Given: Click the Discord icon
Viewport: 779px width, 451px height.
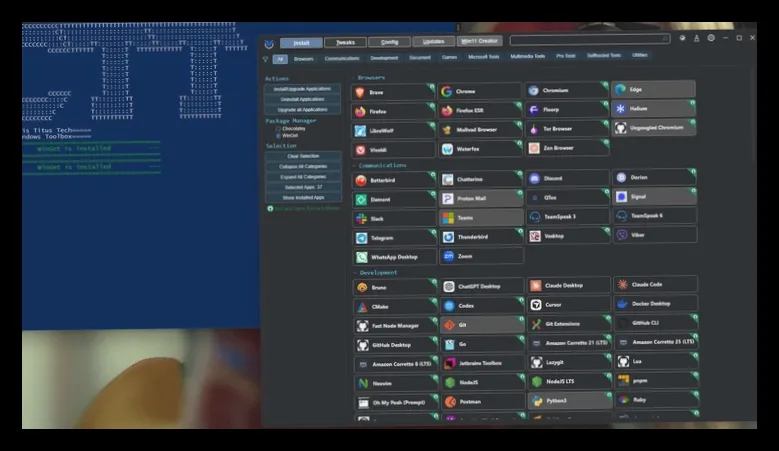Looking at the screenshot, I should 535,178.
